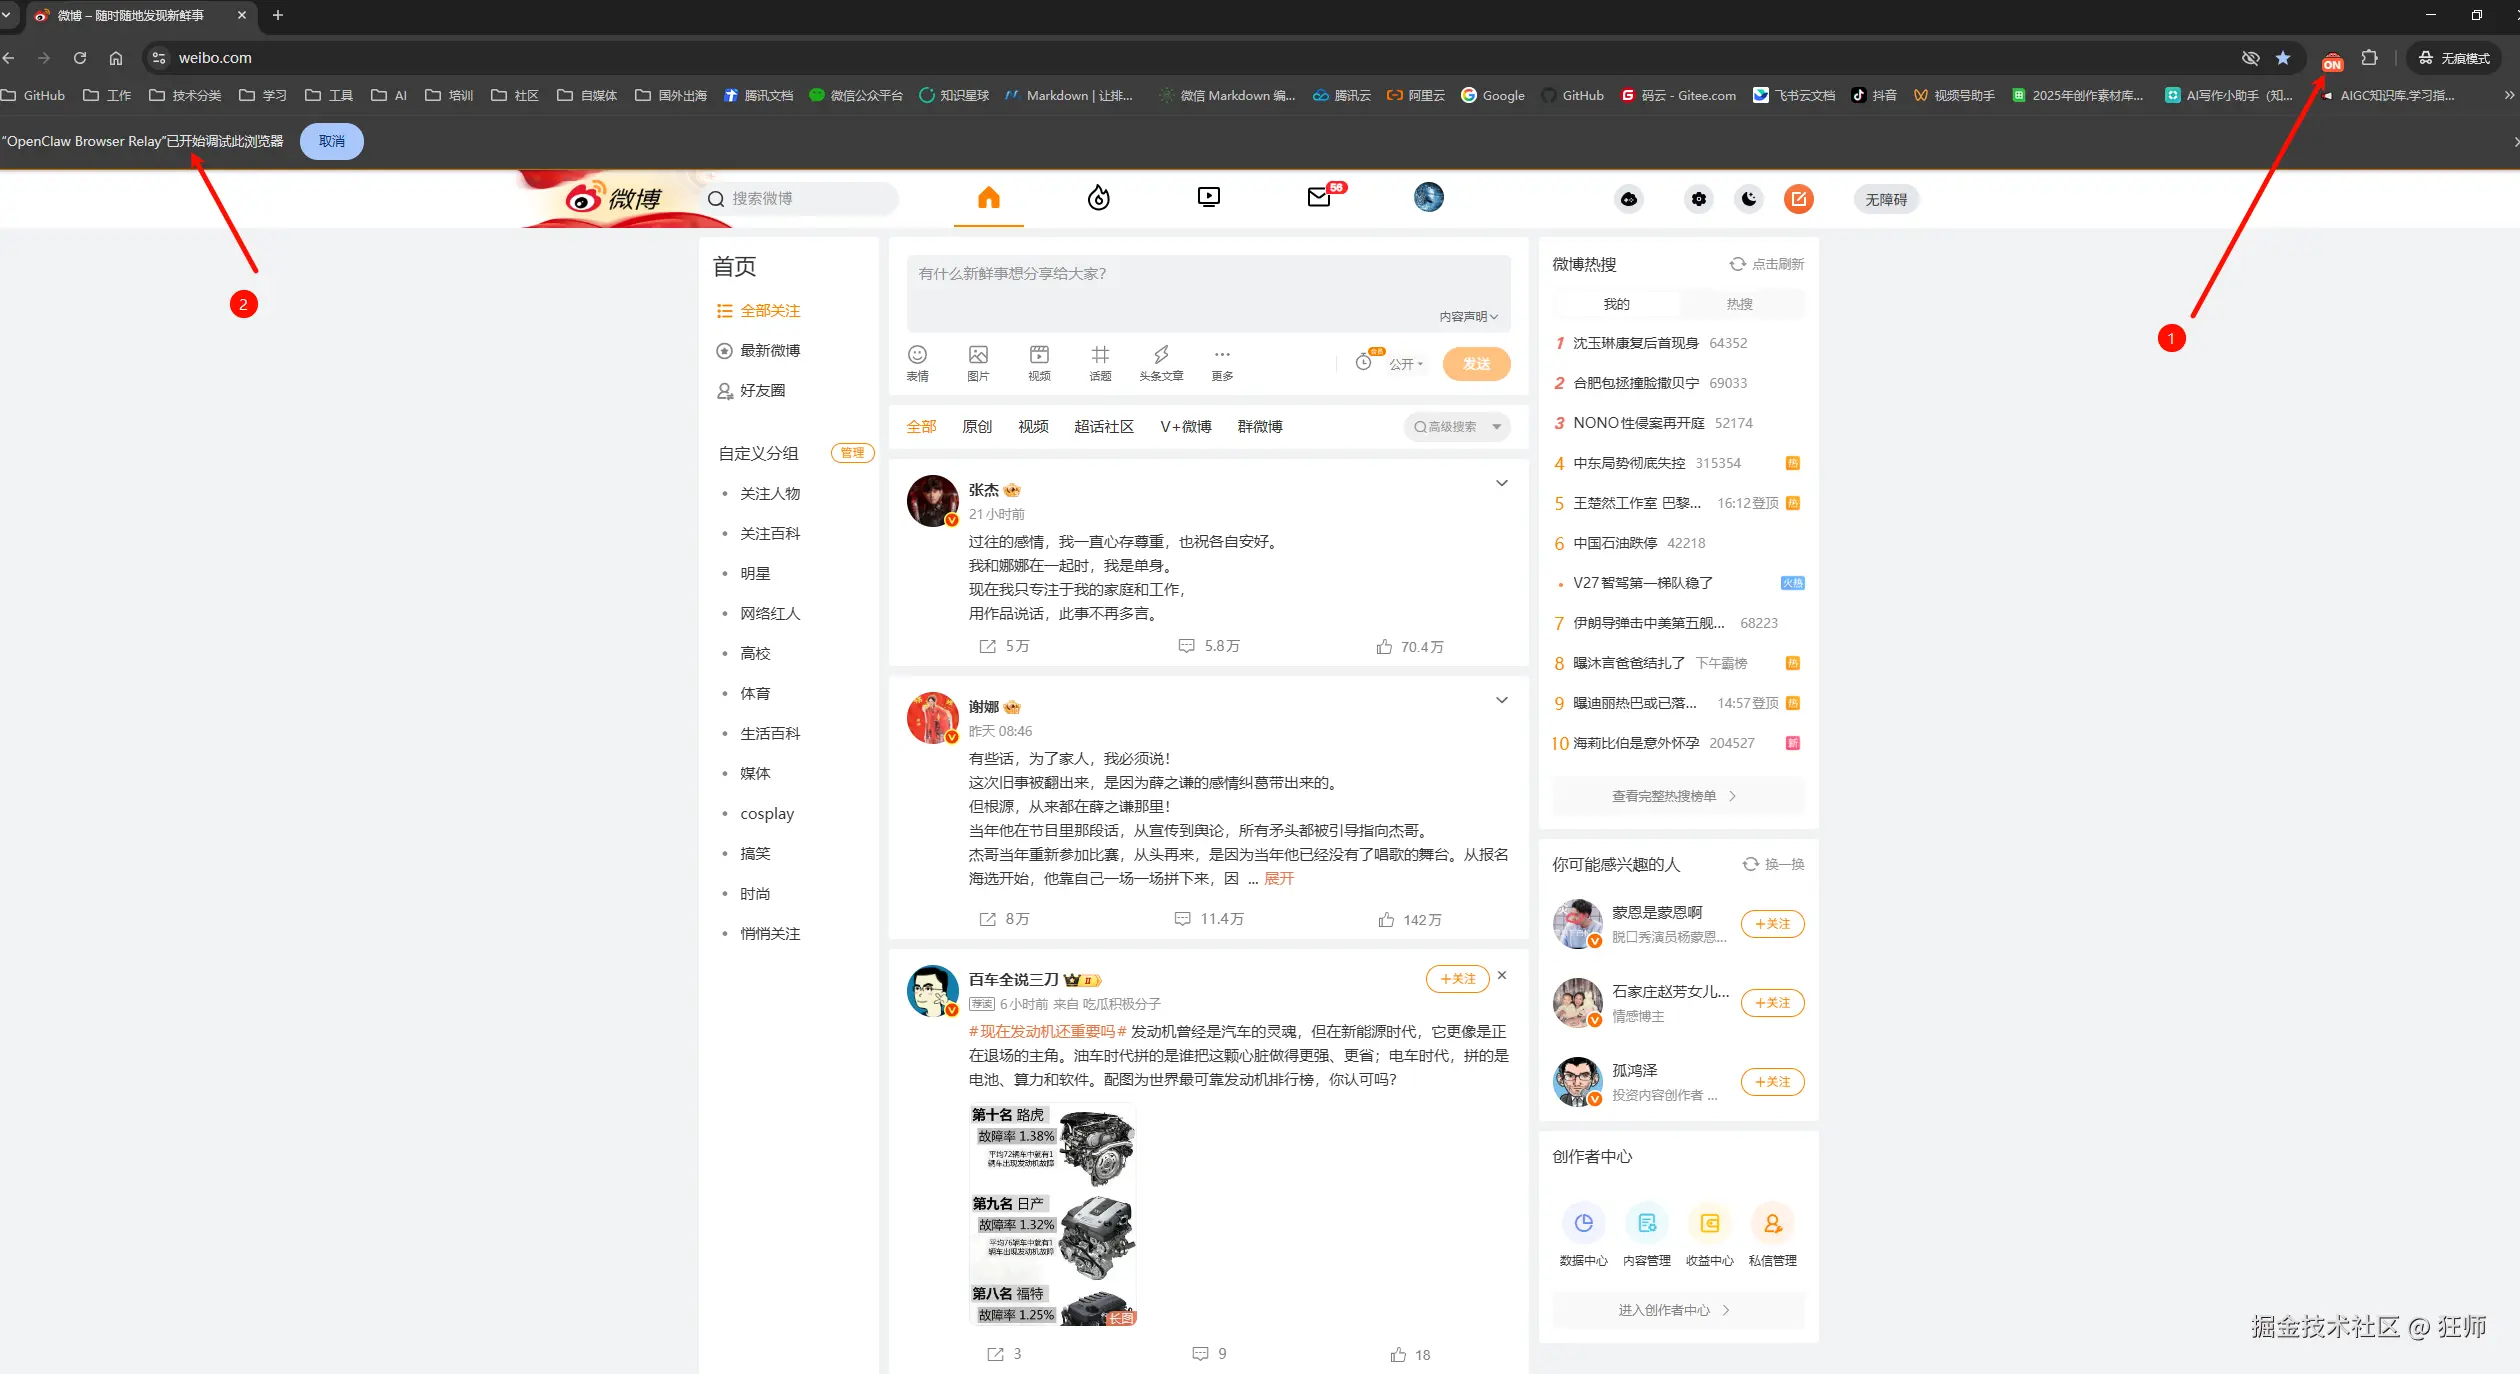The width and height of the screenshot is (2520, 1374).
Task: Open the hot trending flame icon
Action: tap(1098, 198)
